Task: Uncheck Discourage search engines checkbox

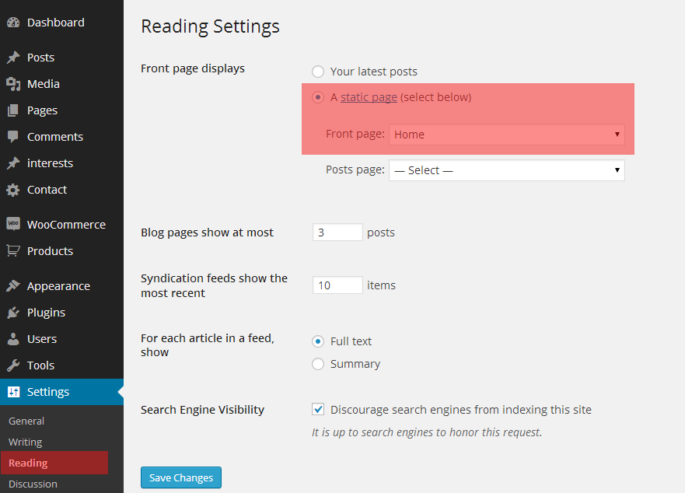Action: click(x=318, y=409)
